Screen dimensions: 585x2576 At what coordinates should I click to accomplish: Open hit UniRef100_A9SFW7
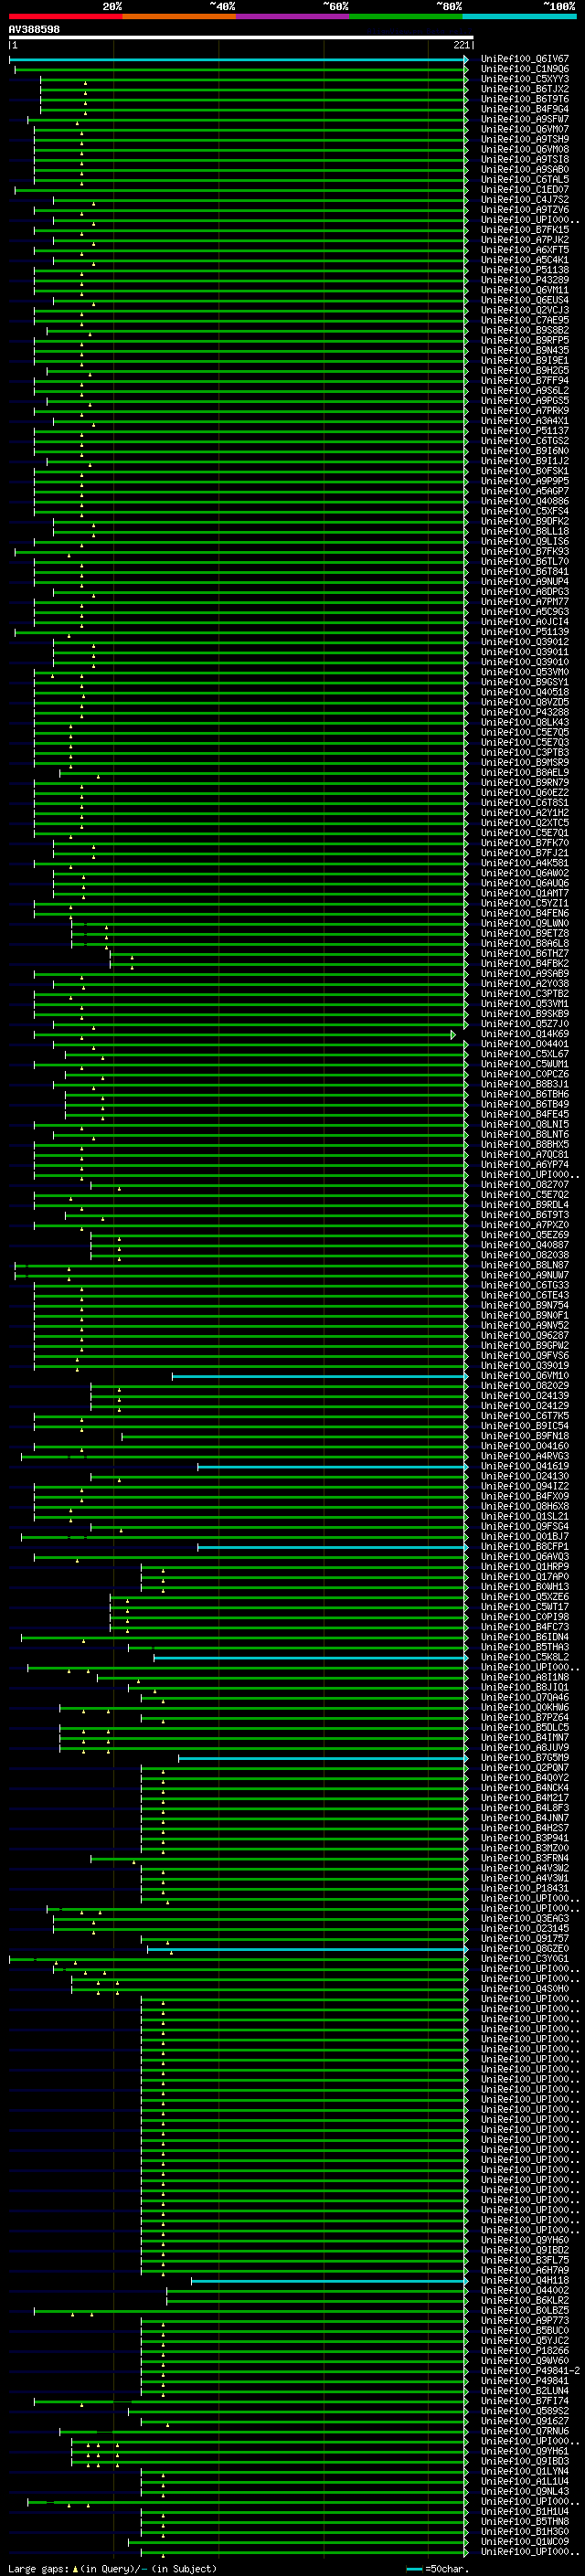(524, 119)
